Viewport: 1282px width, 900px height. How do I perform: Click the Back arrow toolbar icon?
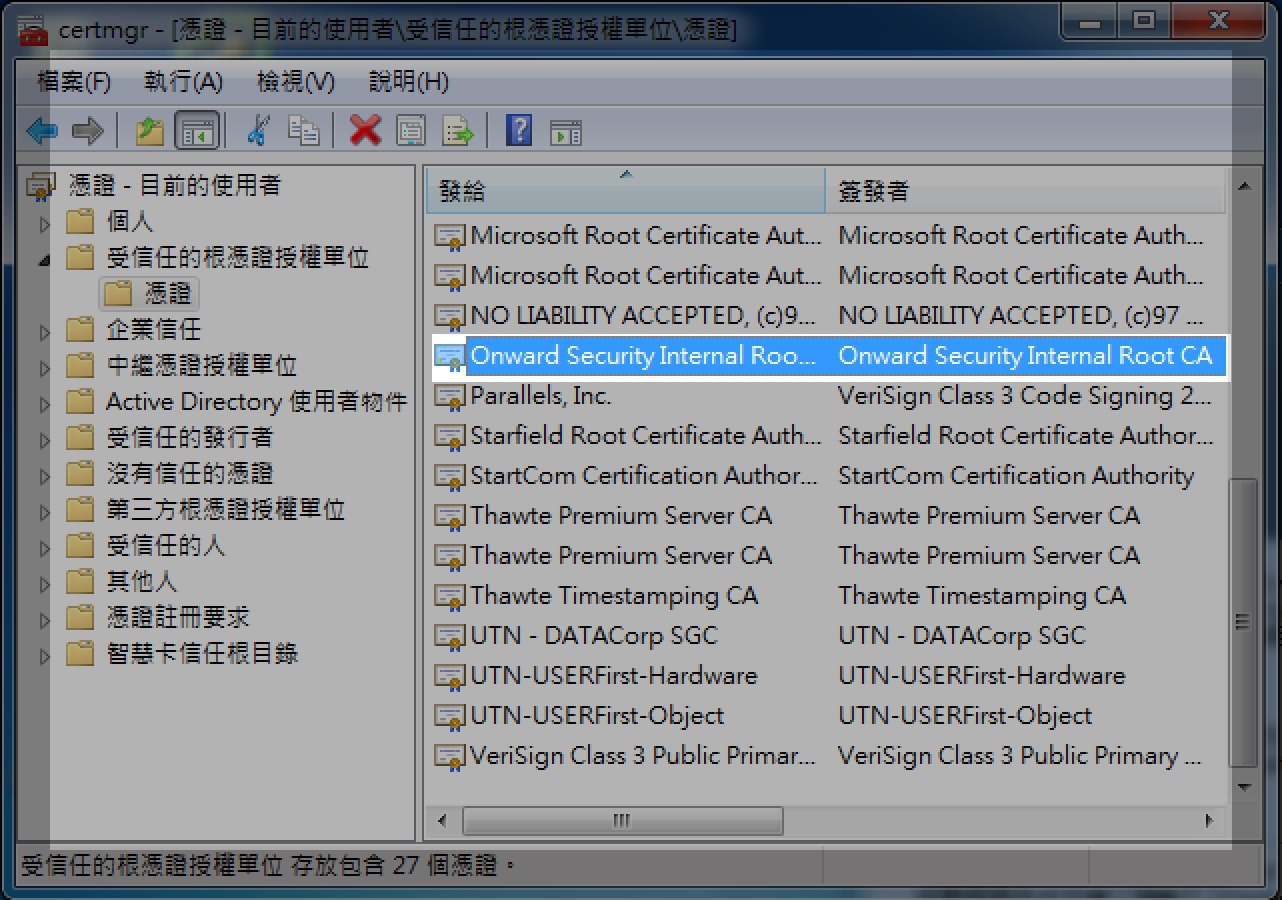42,130
